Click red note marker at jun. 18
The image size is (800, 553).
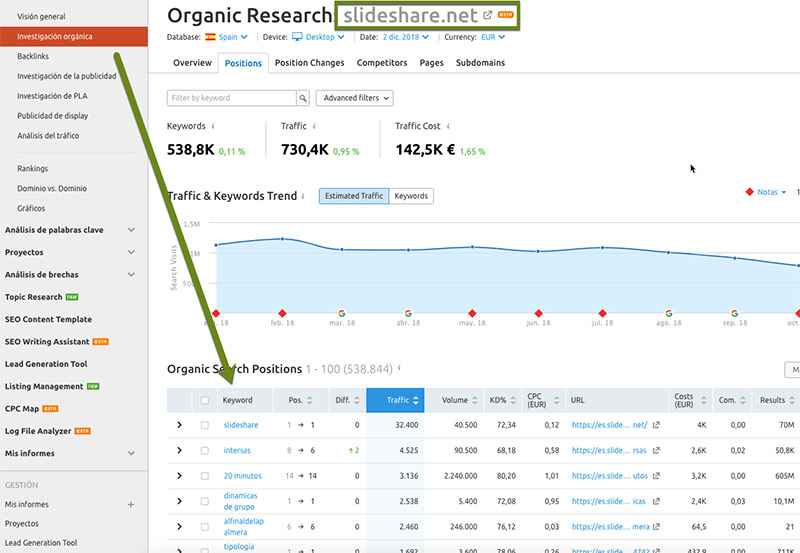[538, 313]
